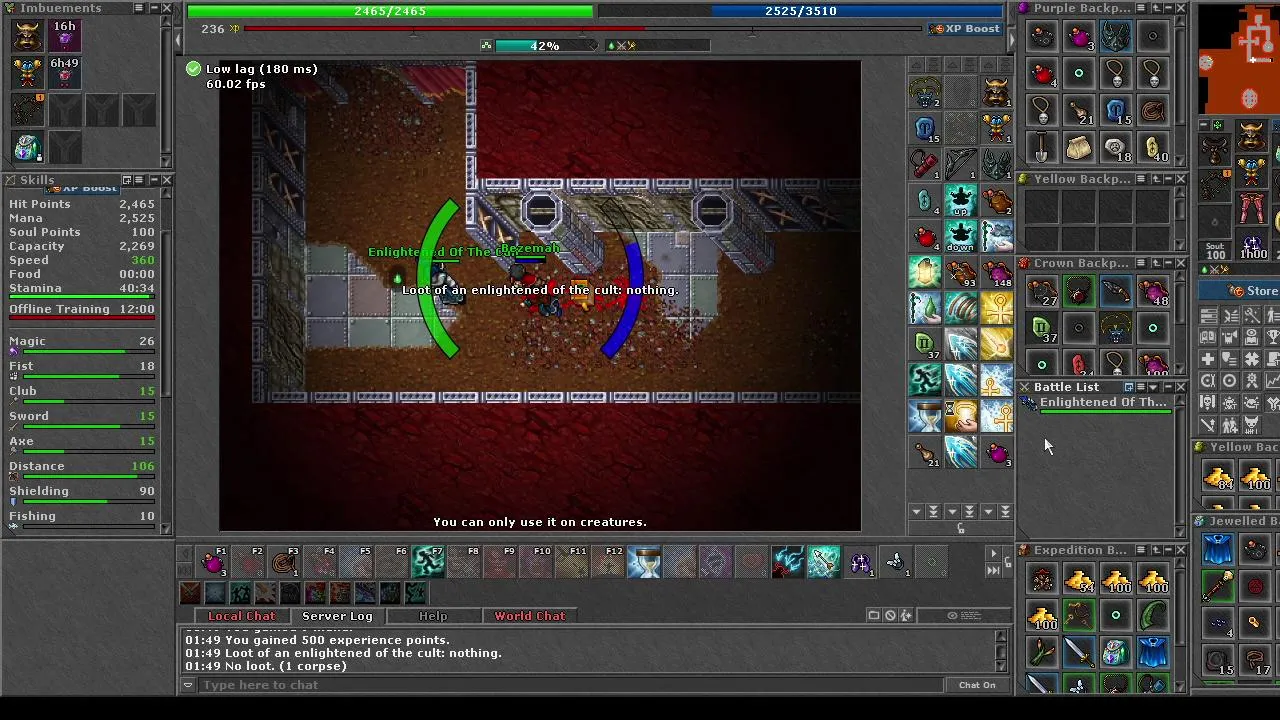Open a new chat channel button
Viewport: 1280px width, 720px height.
click(874, 616)
